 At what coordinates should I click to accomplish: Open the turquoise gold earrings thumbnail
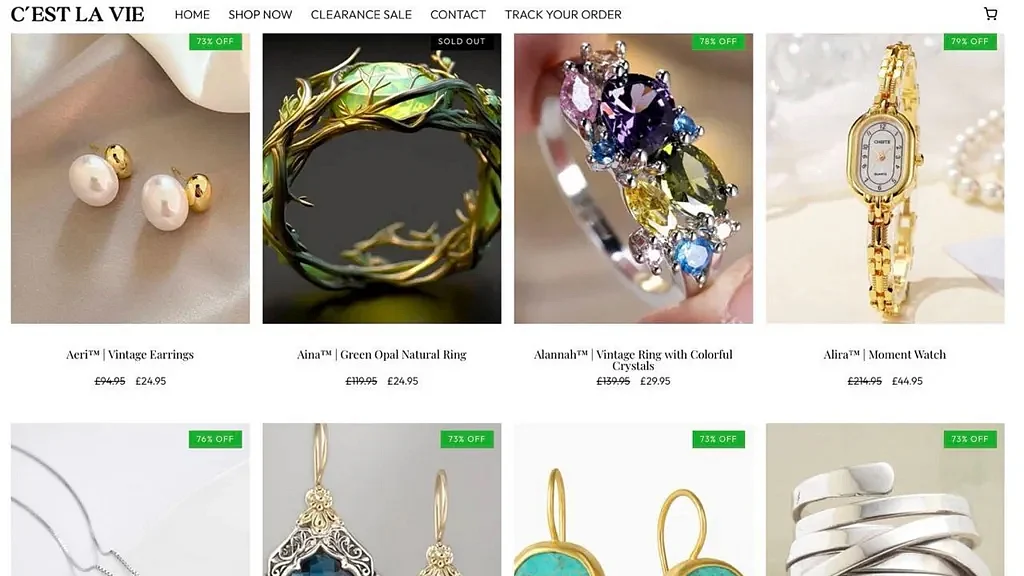click(x=633, y=500)
